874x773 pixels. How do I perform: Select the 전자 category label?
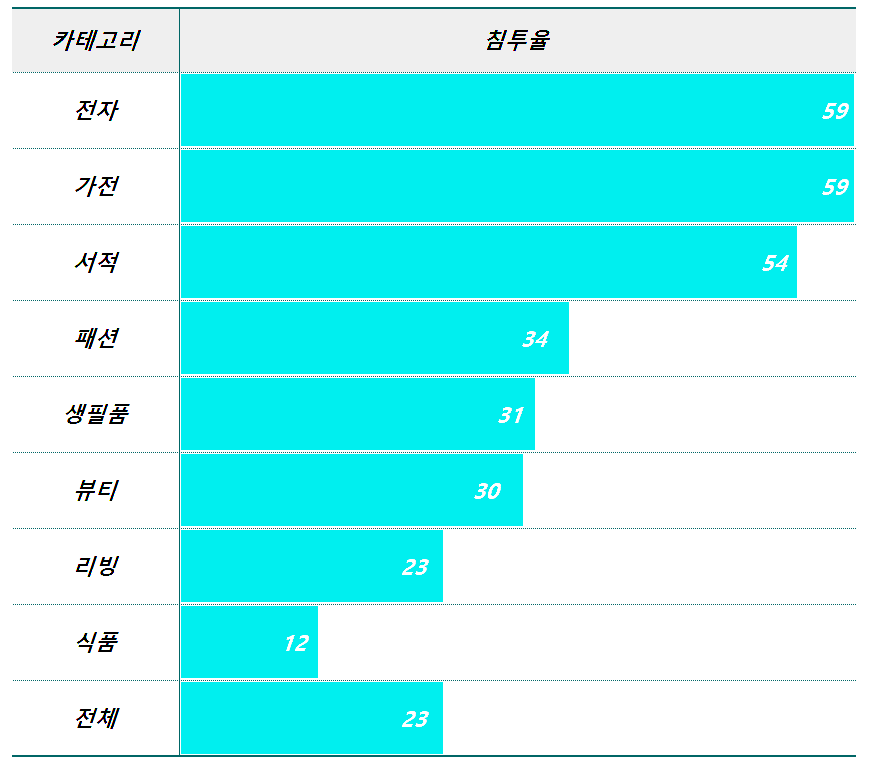[x=96, y=110]
